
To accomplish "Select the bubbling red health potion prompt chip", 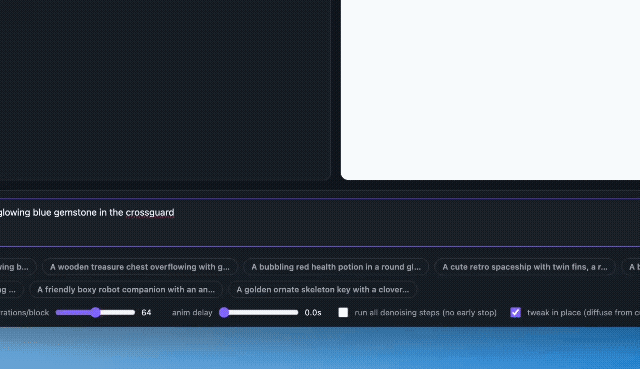I will [336, 267].
